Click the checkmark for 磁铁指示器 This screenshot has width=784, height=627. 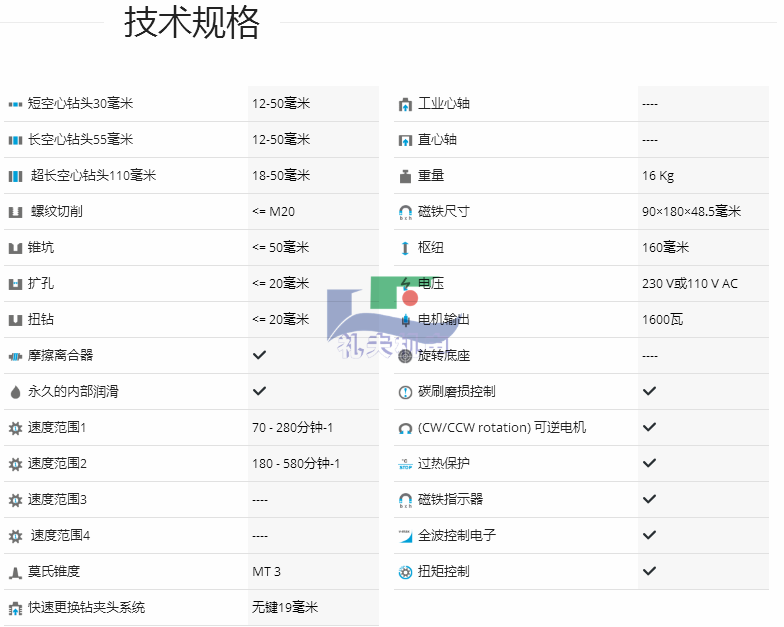pos(649,499)
